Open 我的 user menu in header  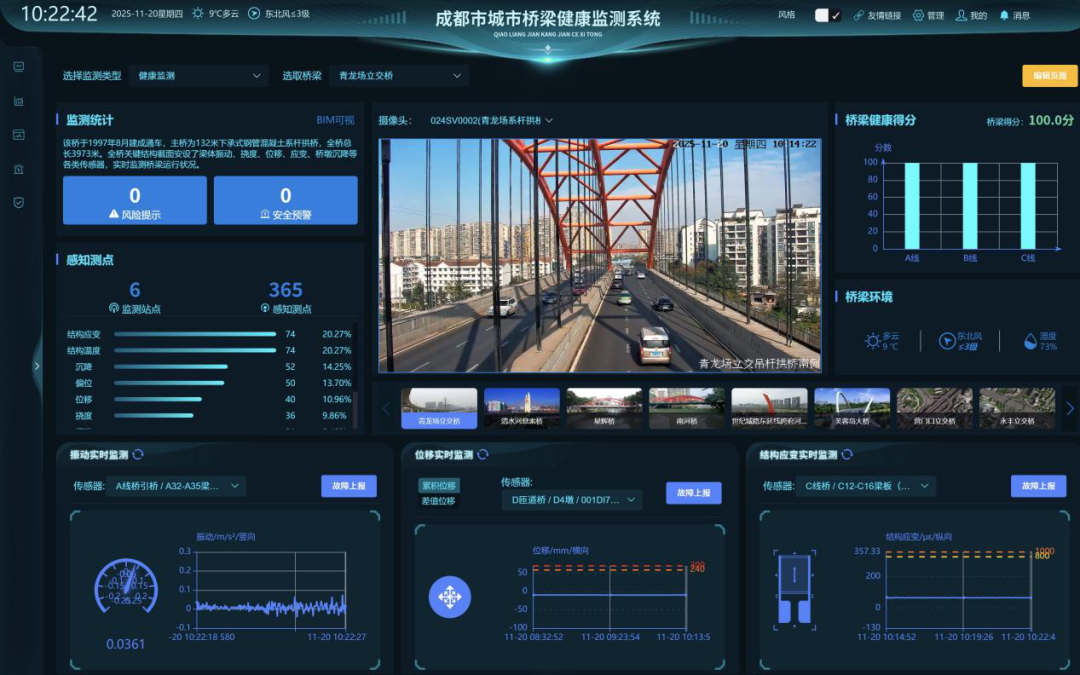point(970,15)
